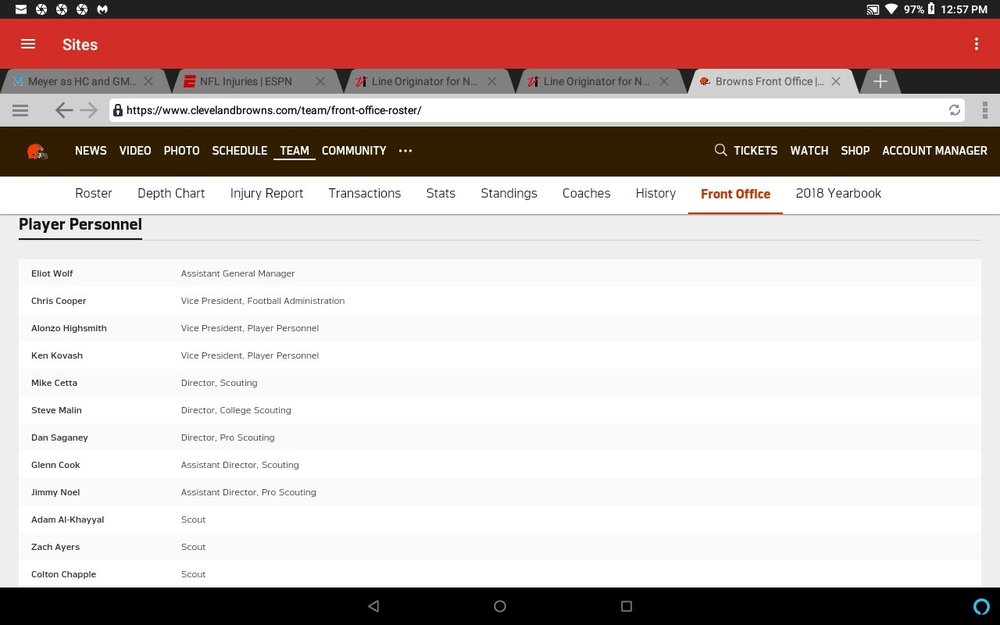
Task: Select the Steve Malin name
Action: (x=56, y=411)
